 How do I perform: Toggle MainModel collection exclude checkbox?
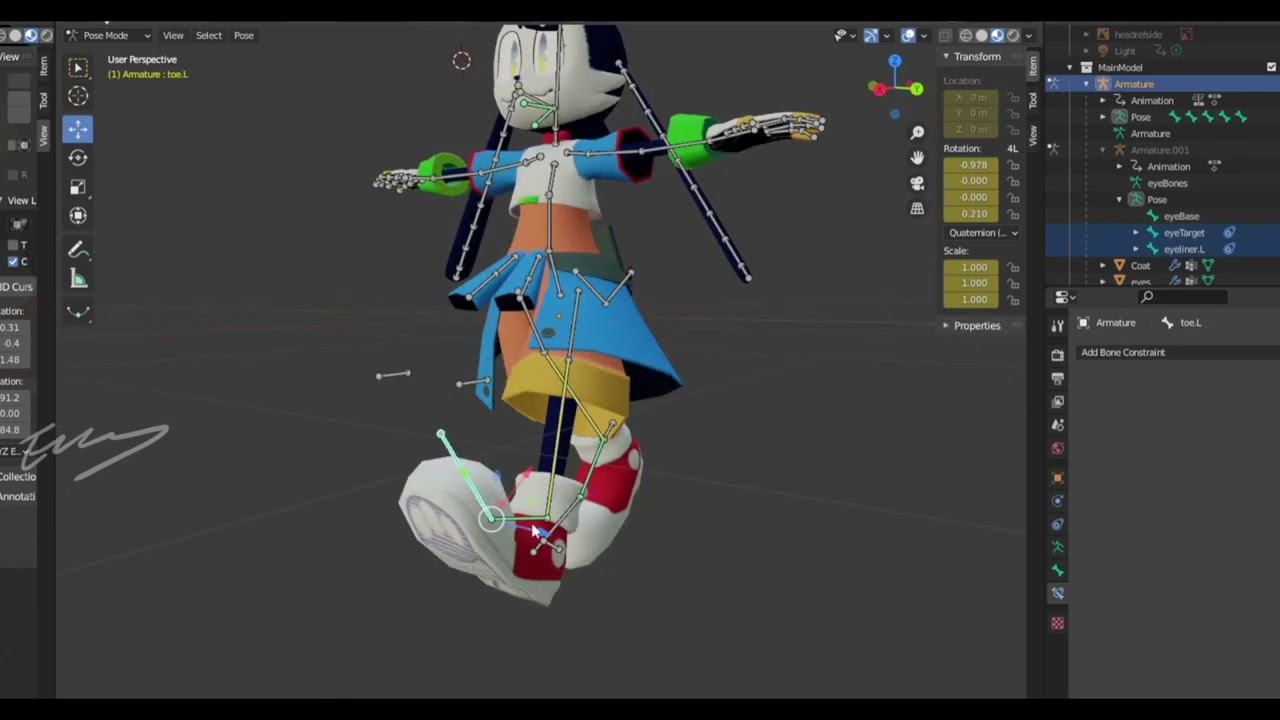point(1271,67)
